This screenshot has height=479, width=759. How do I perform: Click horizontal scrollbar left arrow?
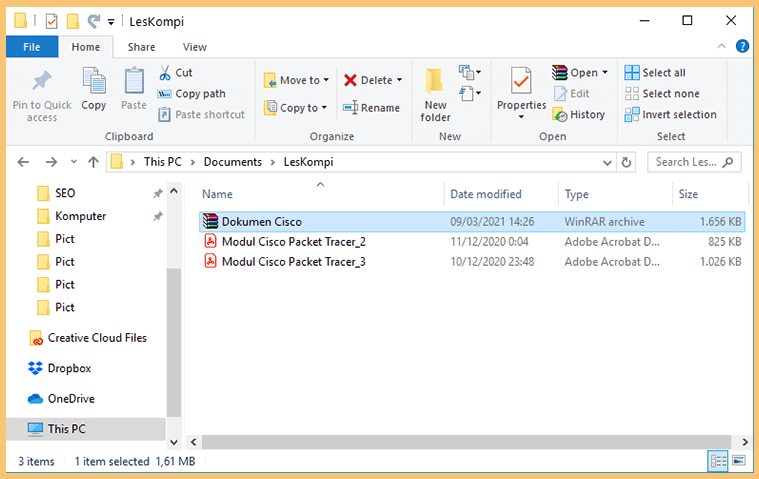194,442
